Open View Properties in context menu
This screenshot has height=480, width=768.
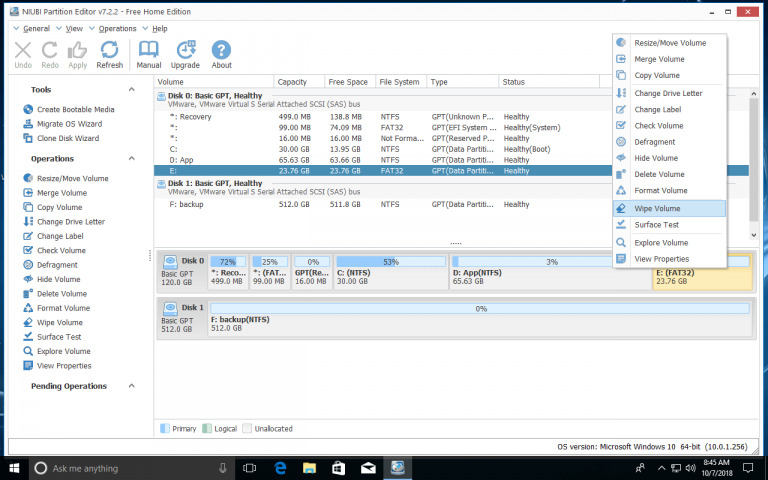[669, 259]
